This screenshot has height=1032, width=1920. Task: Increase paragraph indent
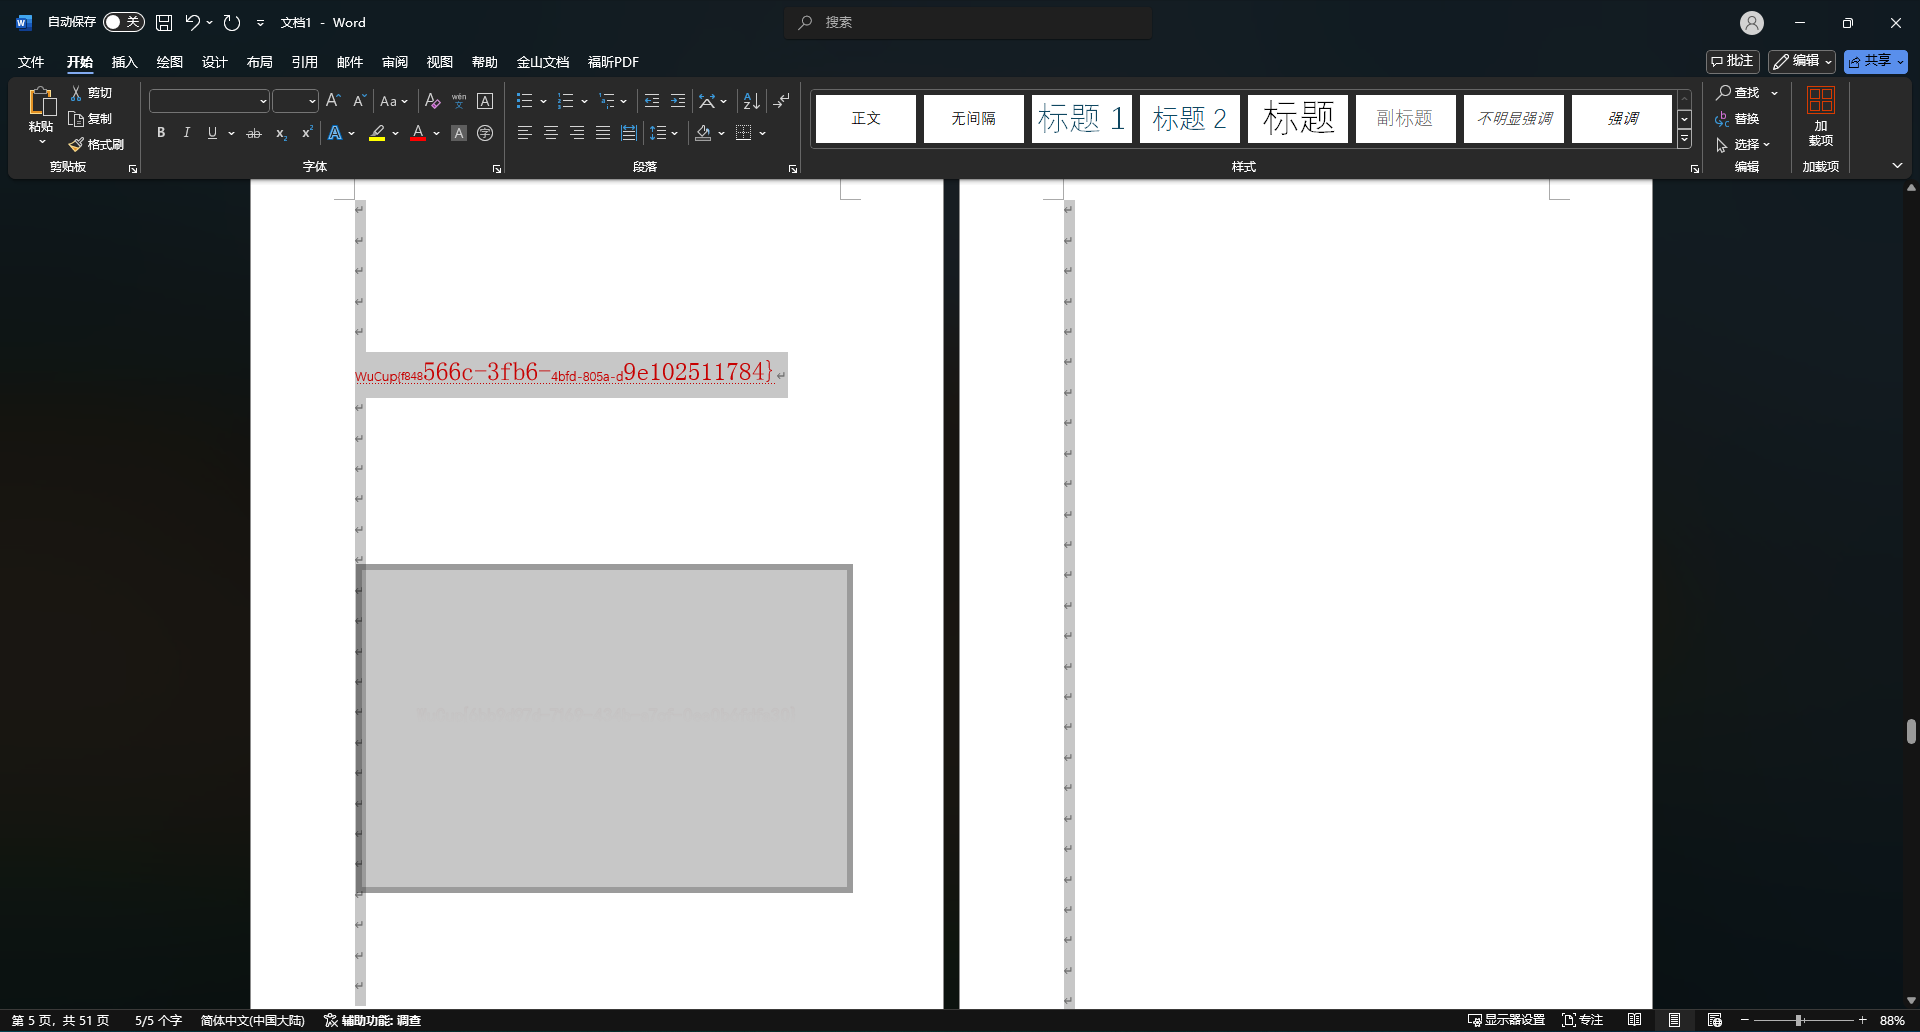(678, 101)
